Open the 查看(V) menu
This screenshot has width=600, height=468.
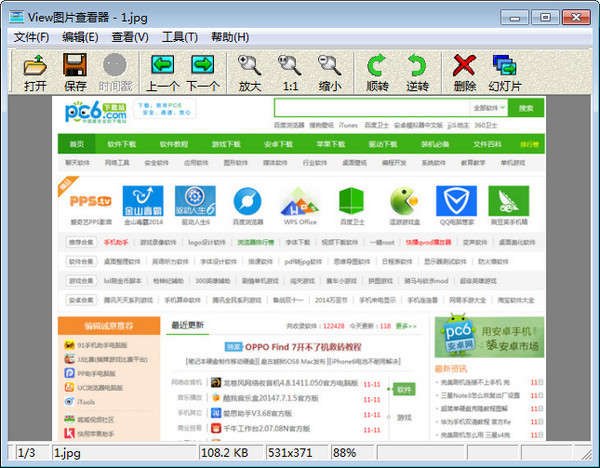point(130,37)
